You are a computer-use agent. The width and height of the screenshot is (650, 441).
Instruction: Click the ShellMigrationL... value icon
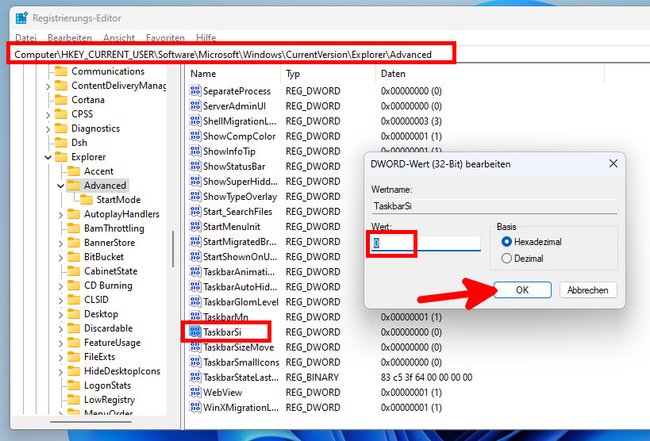195,121
